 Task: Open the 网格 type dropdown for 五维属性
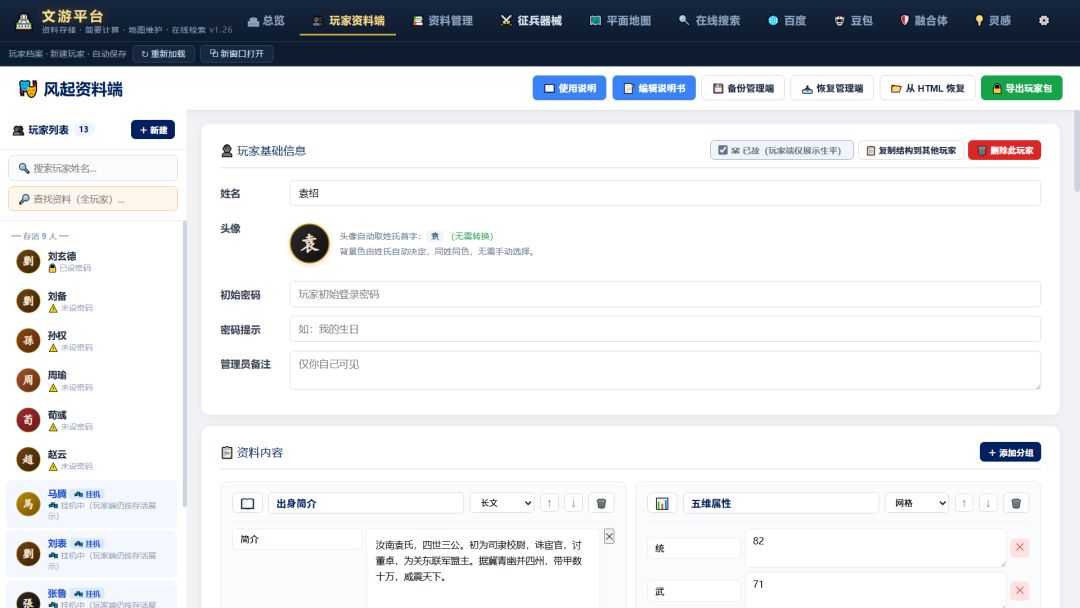click(917, 503)
